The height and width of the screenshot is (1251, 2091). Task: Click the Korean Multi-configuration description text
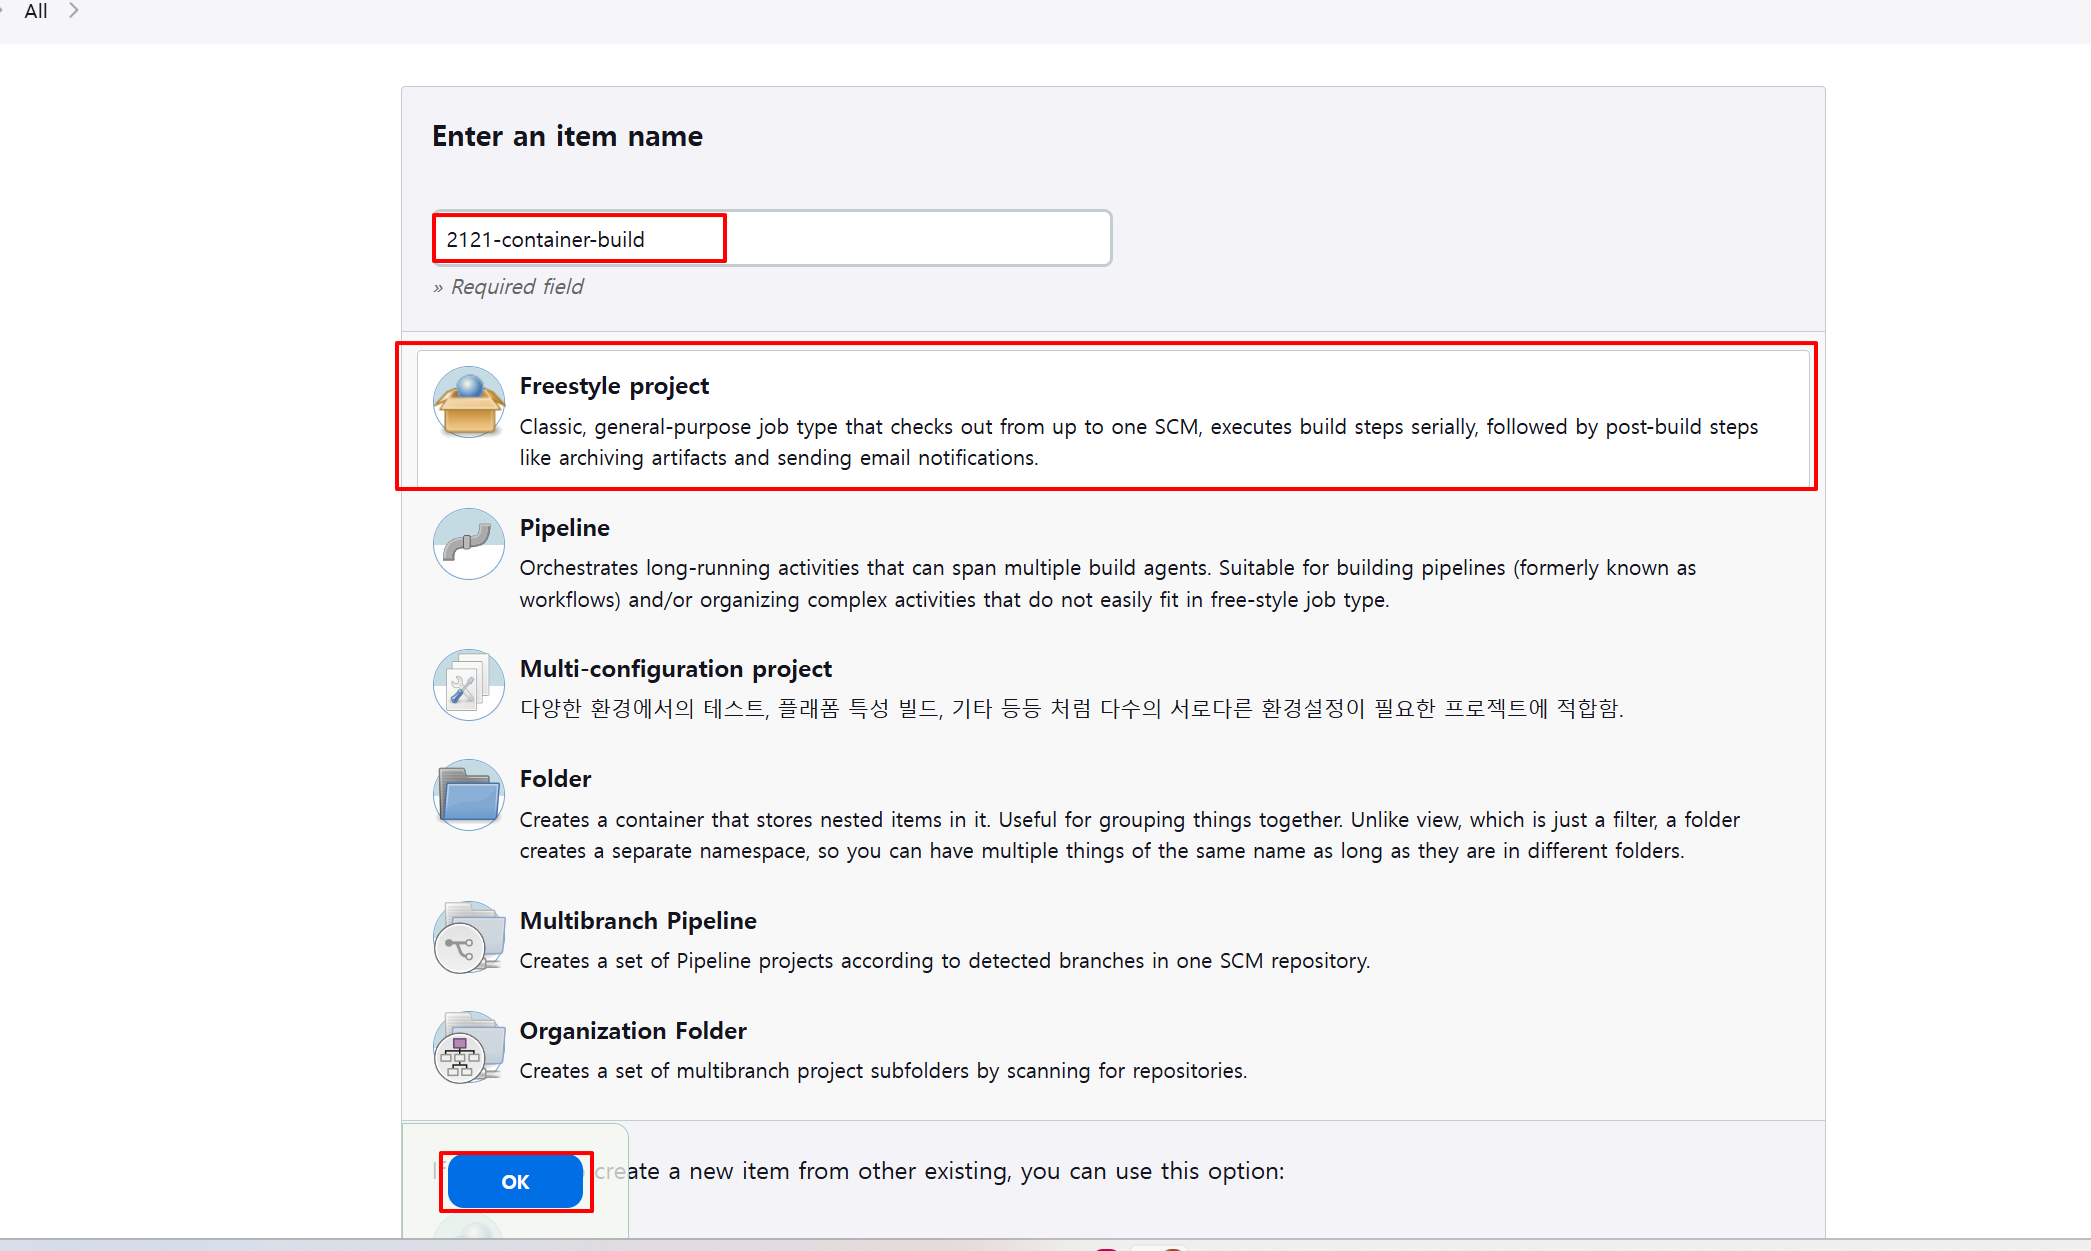1070,709
